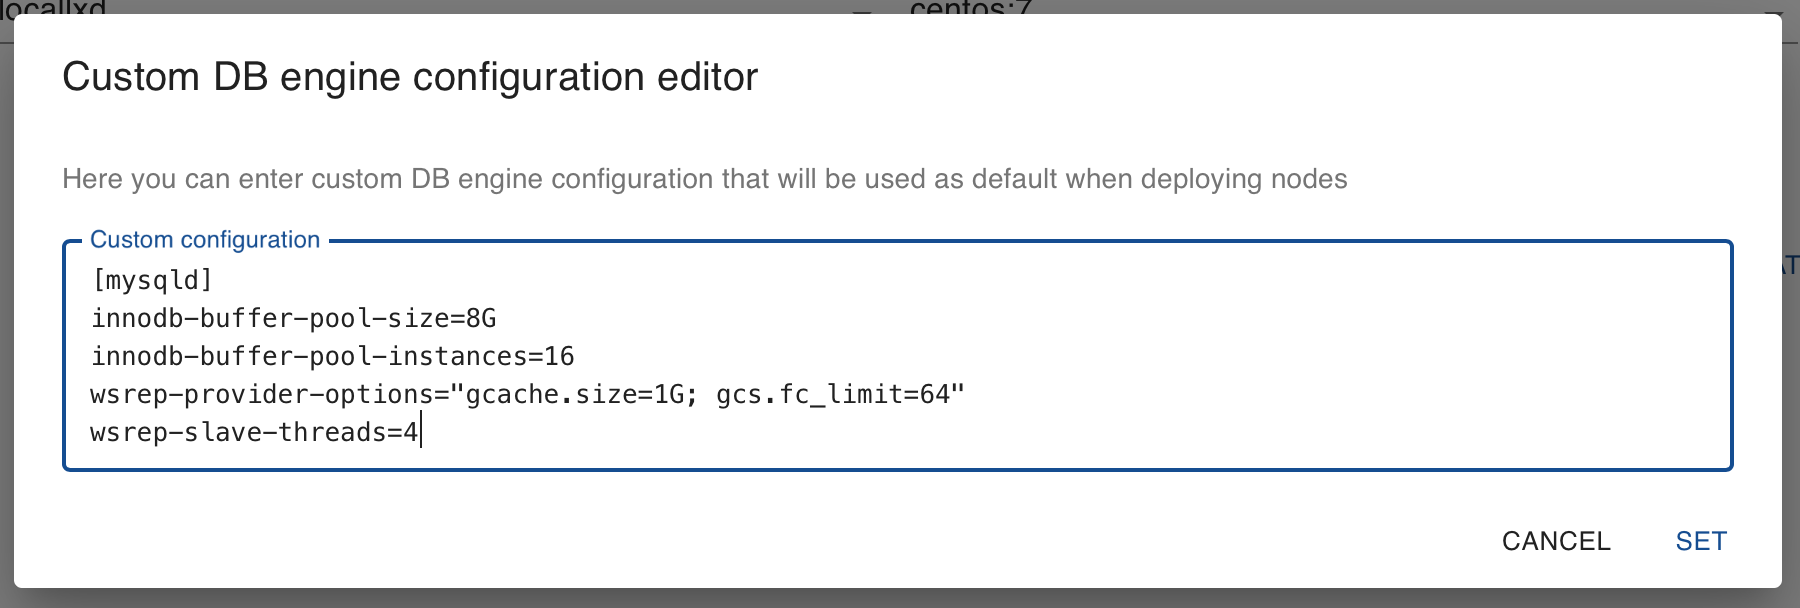Select the wsrep-provider-options line

528,394
